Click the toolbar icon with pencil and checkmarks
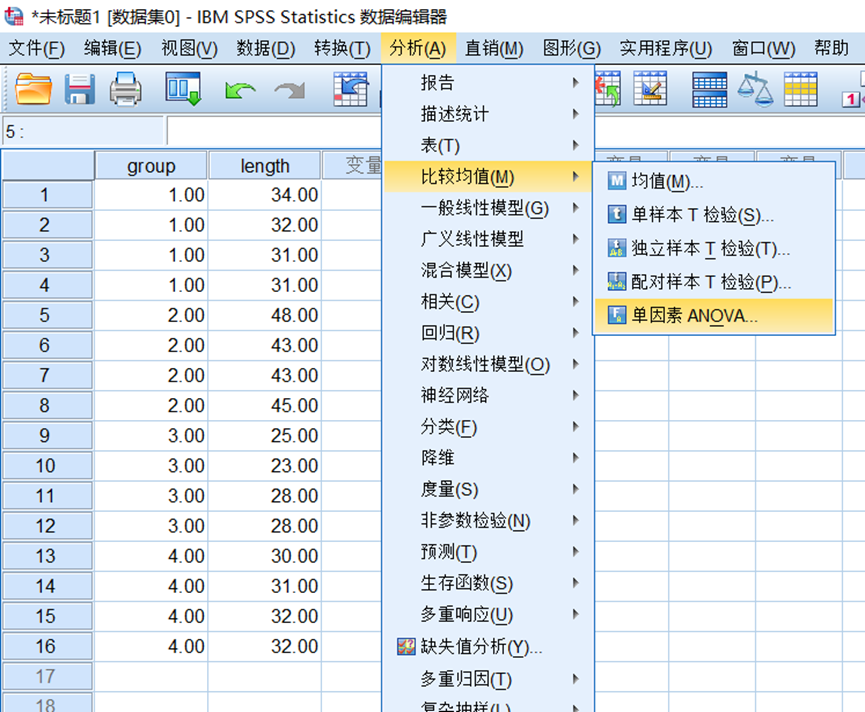The image size is (865, 712). [650, 88]
